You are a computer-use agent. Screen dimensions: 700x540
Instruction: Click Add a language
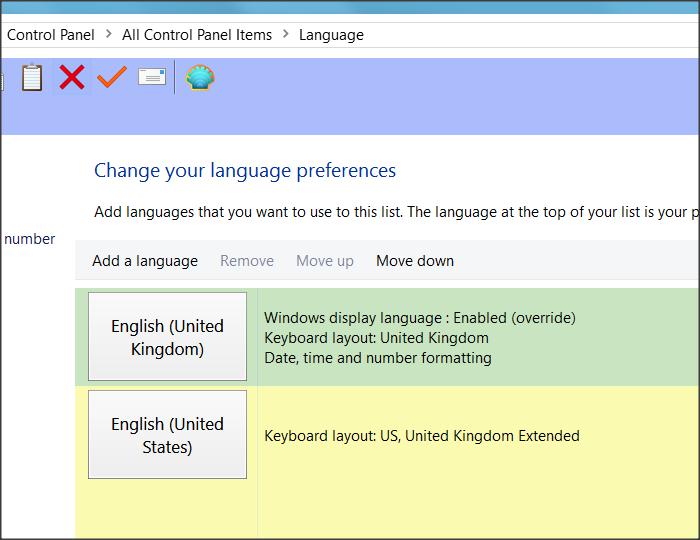pos(145,261)
